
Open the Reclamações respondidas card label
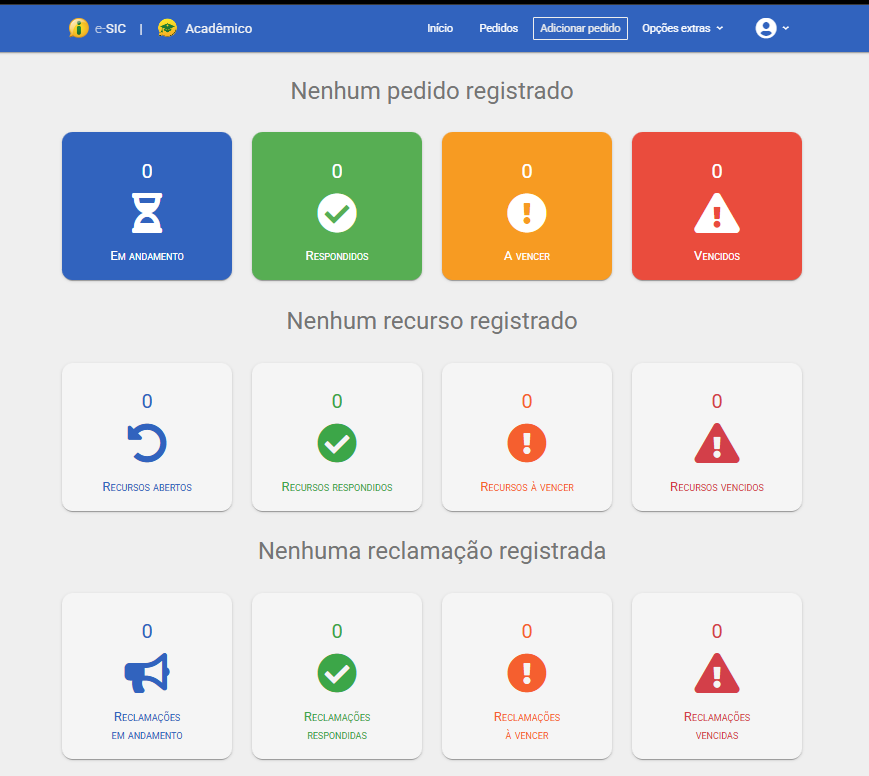point(337,726)
